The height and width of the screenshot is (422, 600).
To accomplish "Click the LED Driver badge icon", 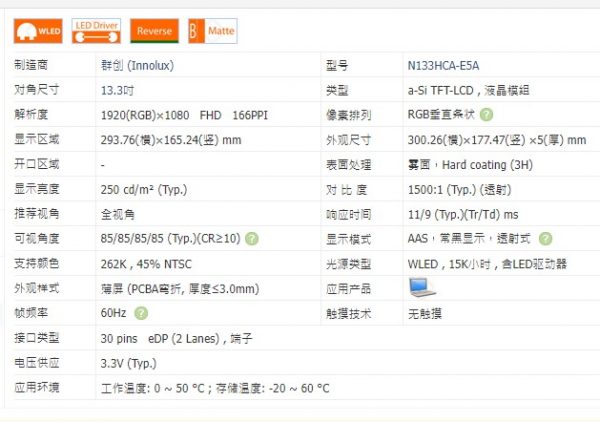I will tap(97, 31).
